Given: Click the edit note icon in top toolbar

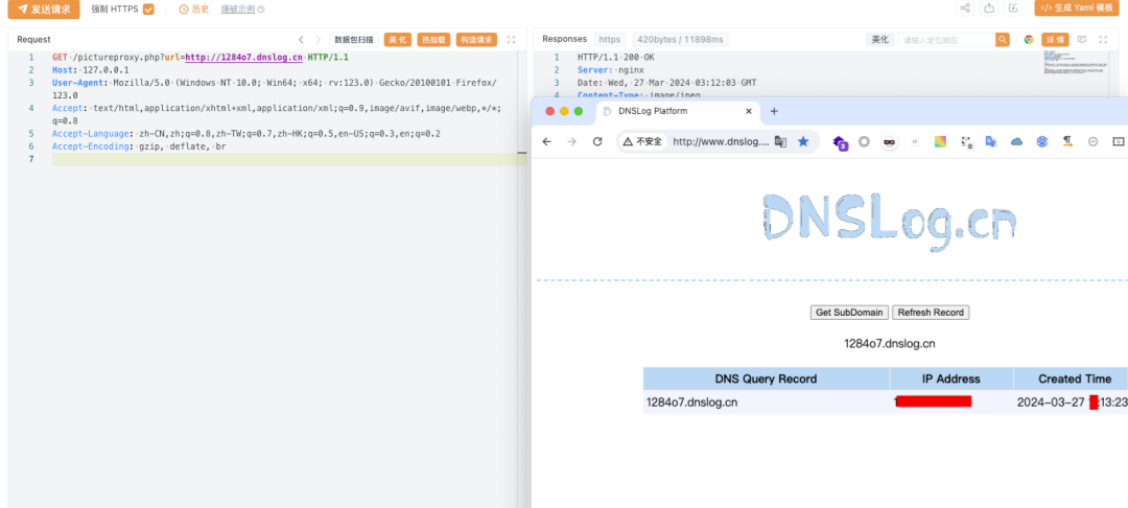Looking at the screenshot, I should [x=1014, y=8].
